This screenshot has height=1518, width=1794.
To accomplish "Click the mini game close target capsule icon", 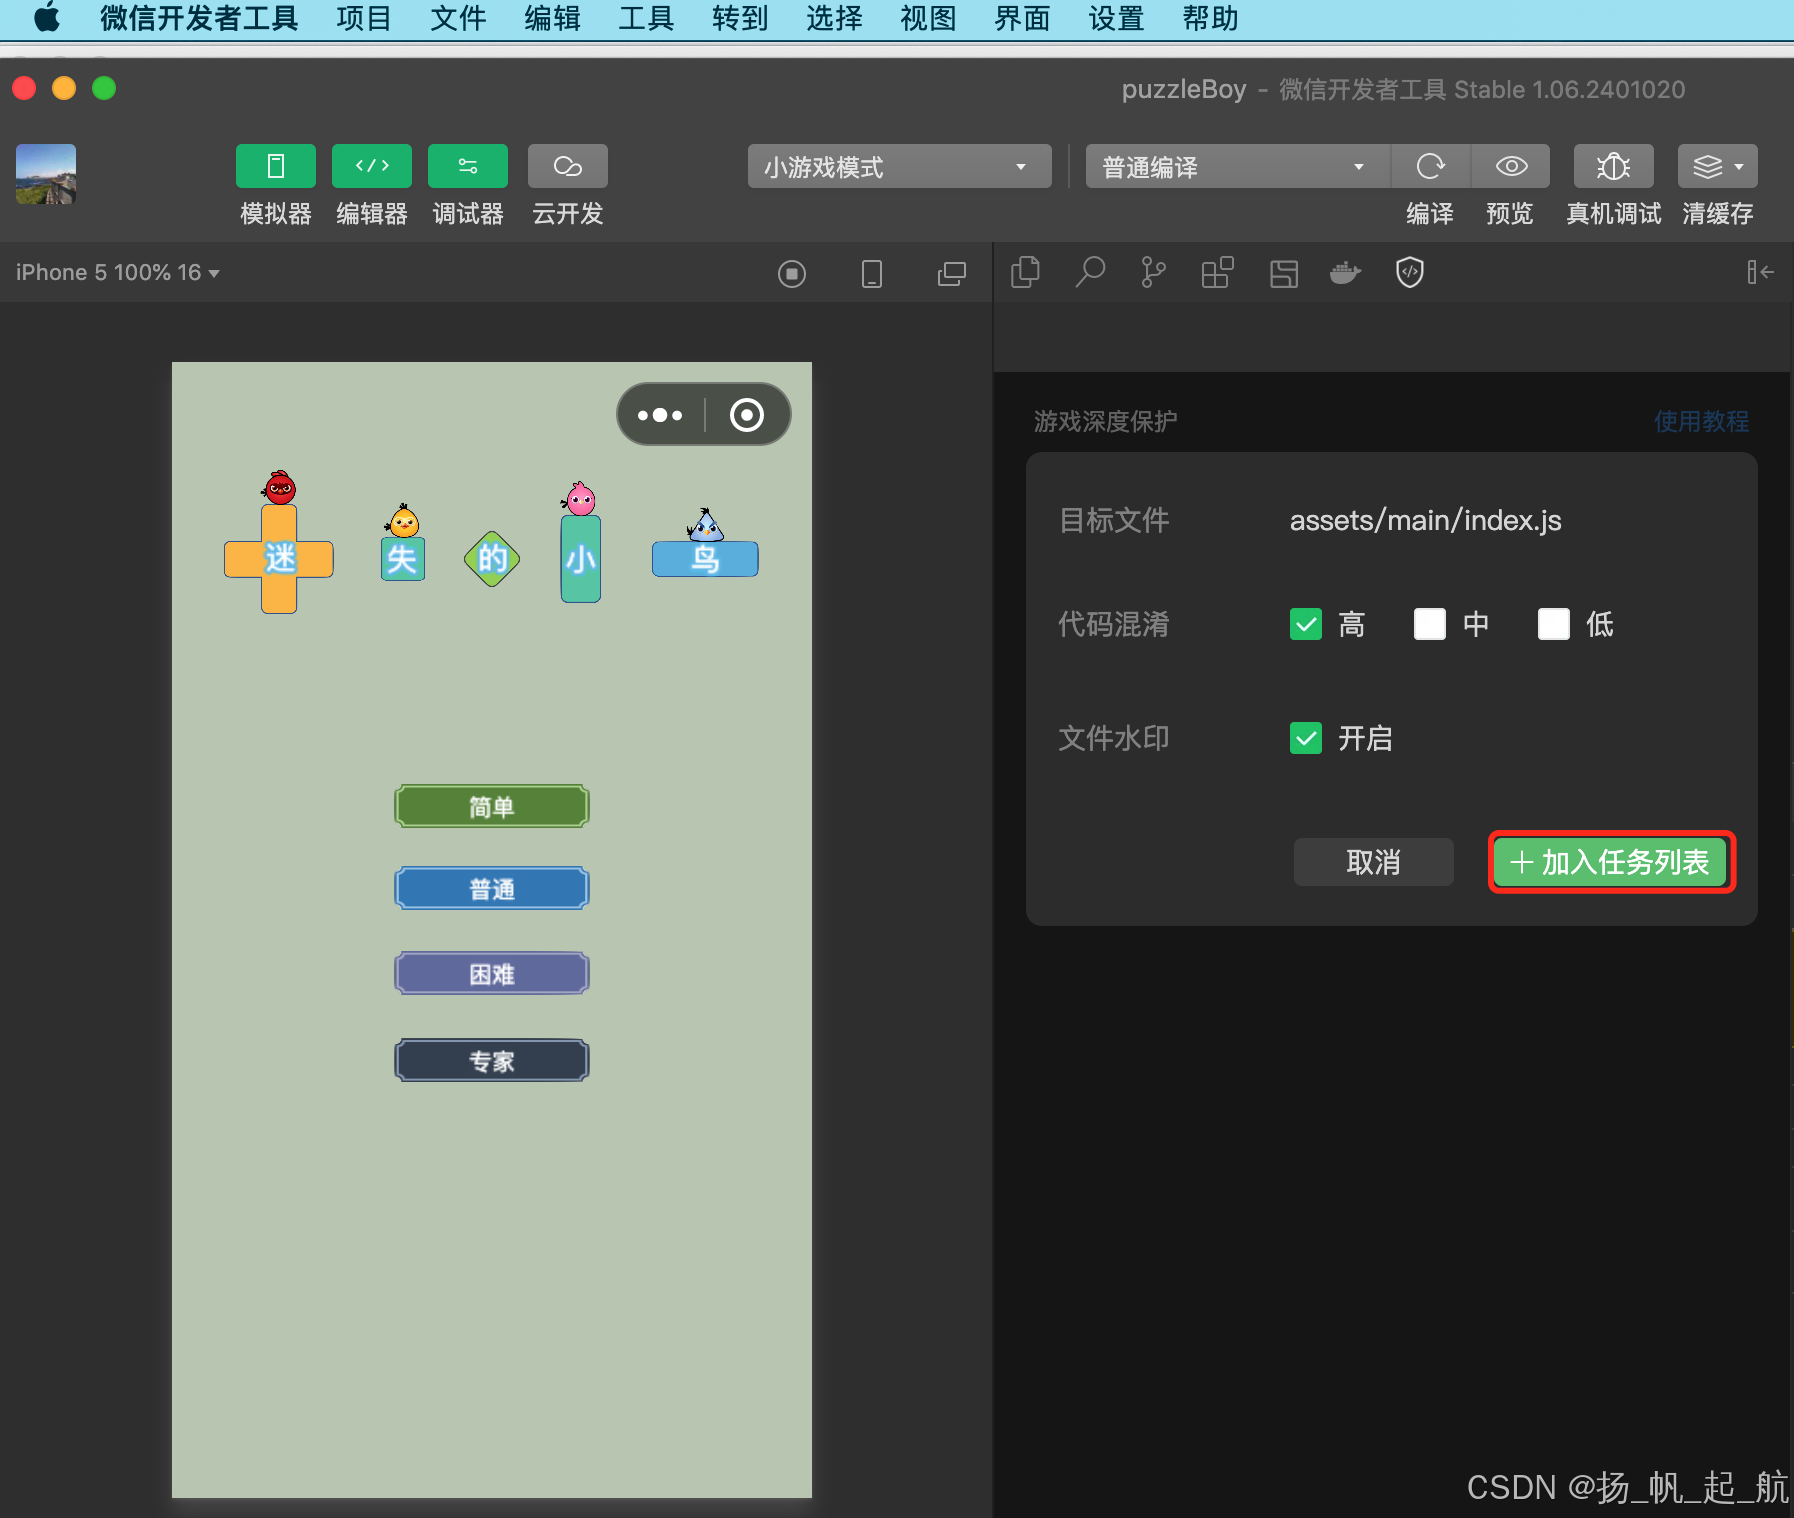I will [747, 415].
